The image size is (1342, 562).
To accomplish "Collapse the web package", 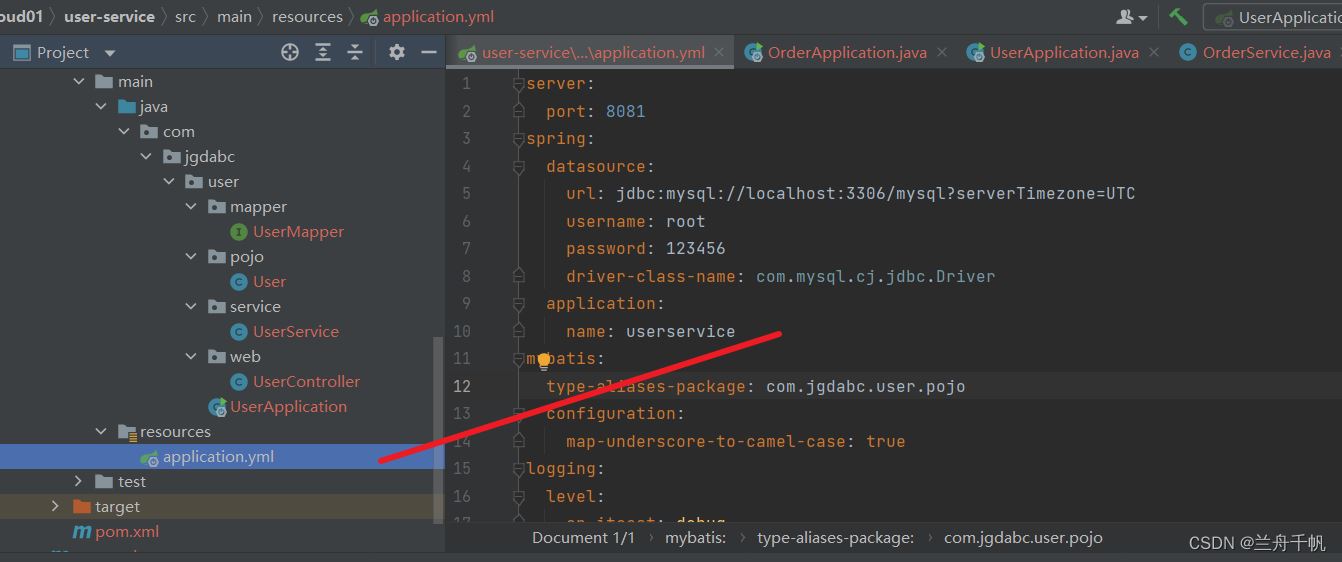I will tap(191, 357).
